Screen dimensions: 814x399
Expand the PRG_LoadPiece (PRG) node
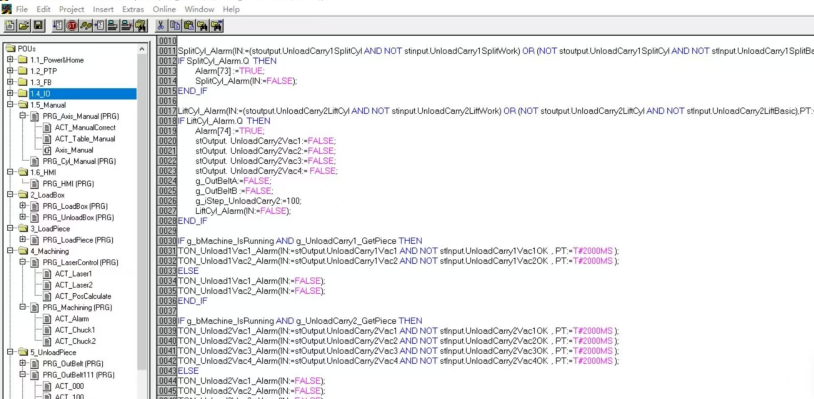[x=22, y=240]
